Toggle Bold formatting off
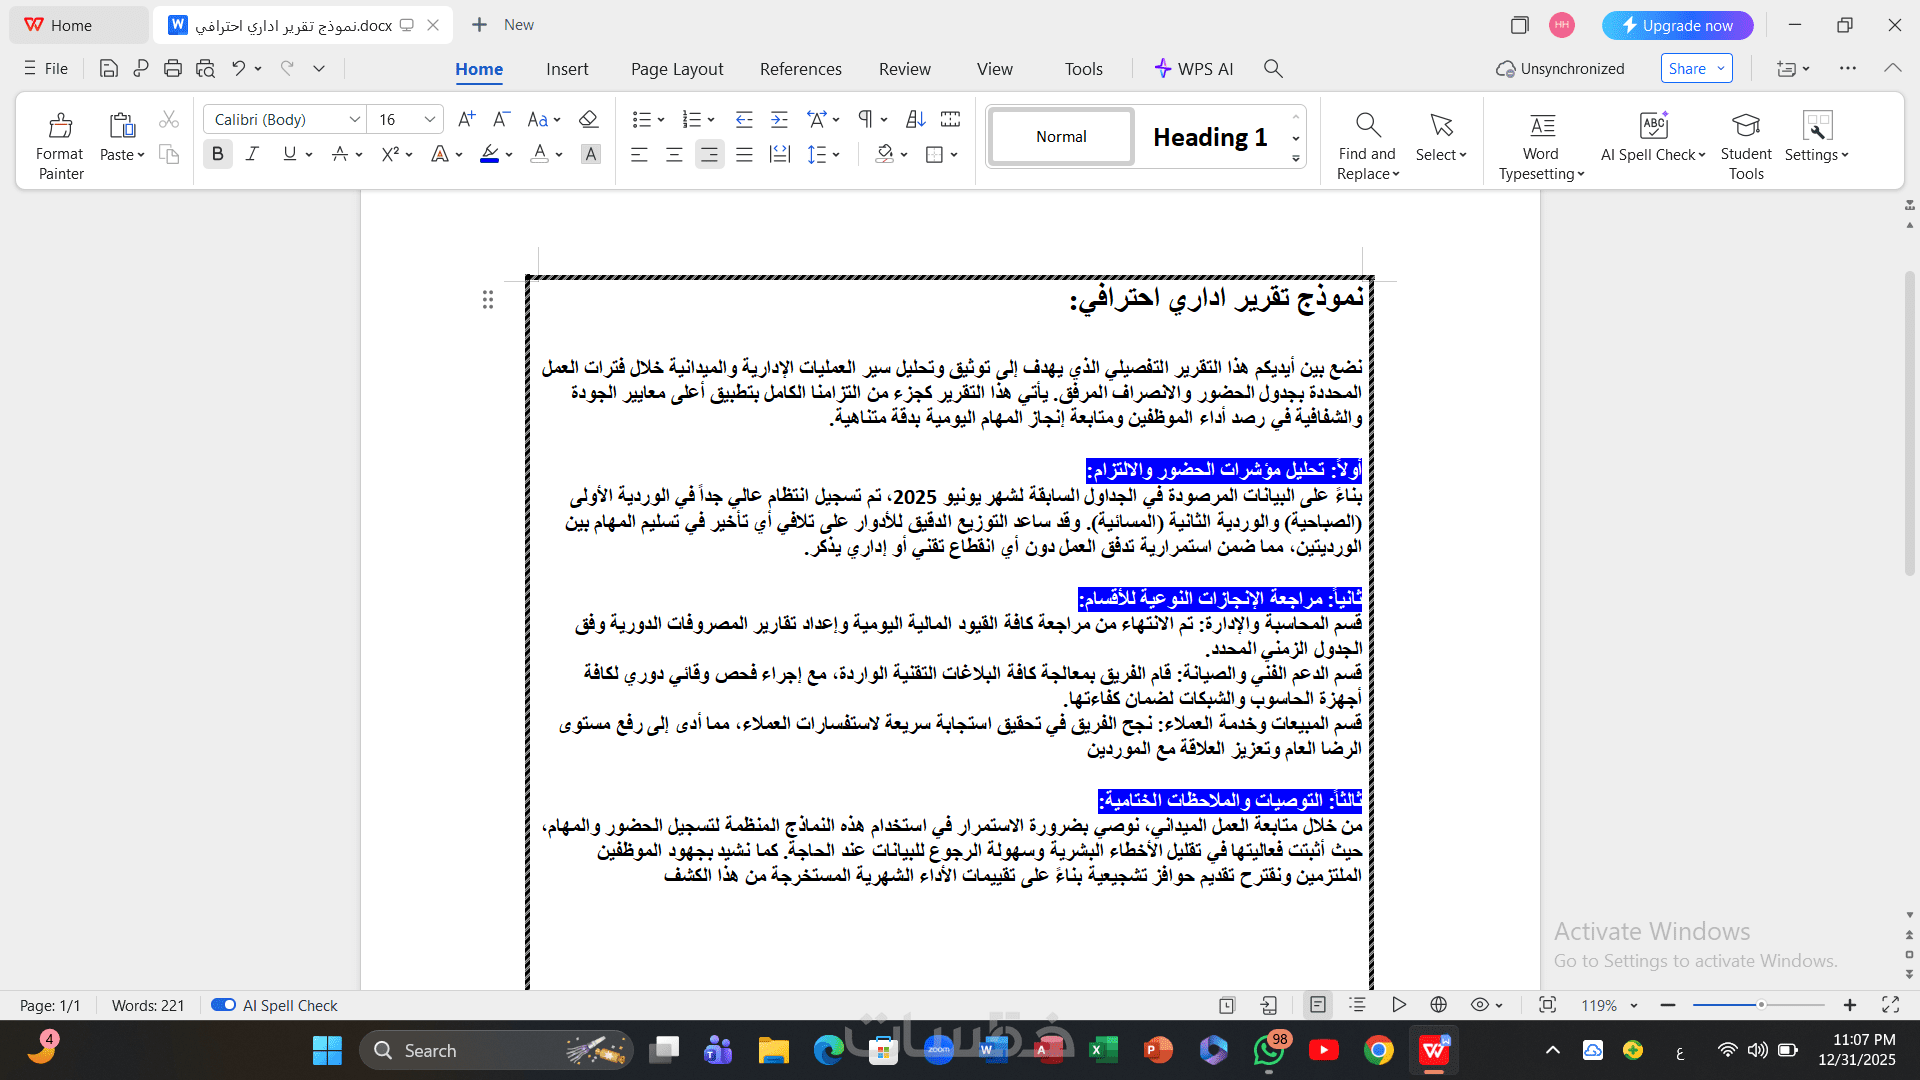 (217, 154)
